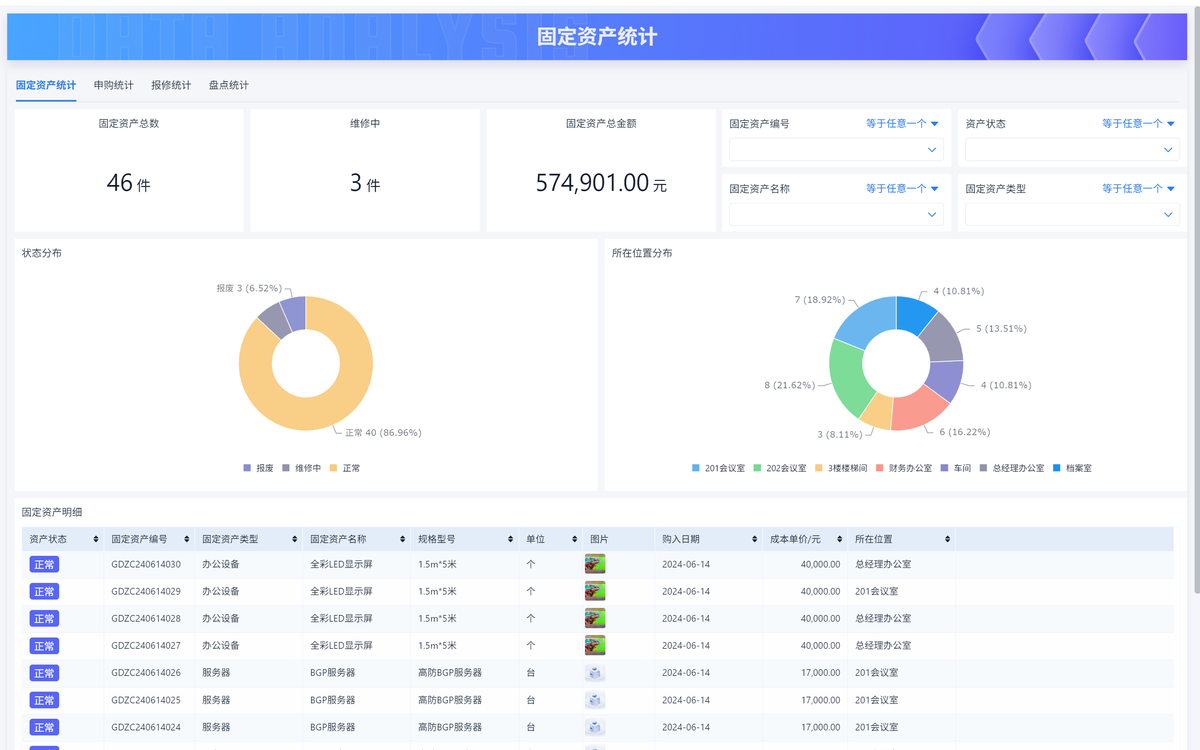The height and width of the screenshot is (750, 1200).
Task: Switch to the 盘点统计 tab
Action: click(228, 85)
